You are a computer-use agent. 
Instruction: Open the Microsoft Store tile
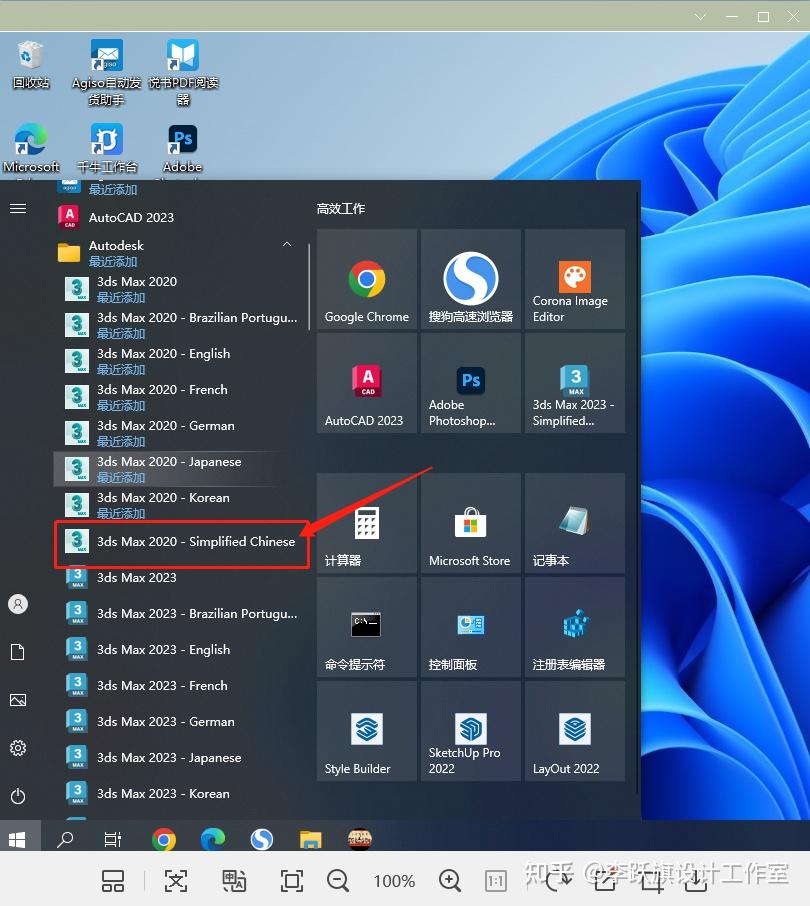[x=471, y=523]
